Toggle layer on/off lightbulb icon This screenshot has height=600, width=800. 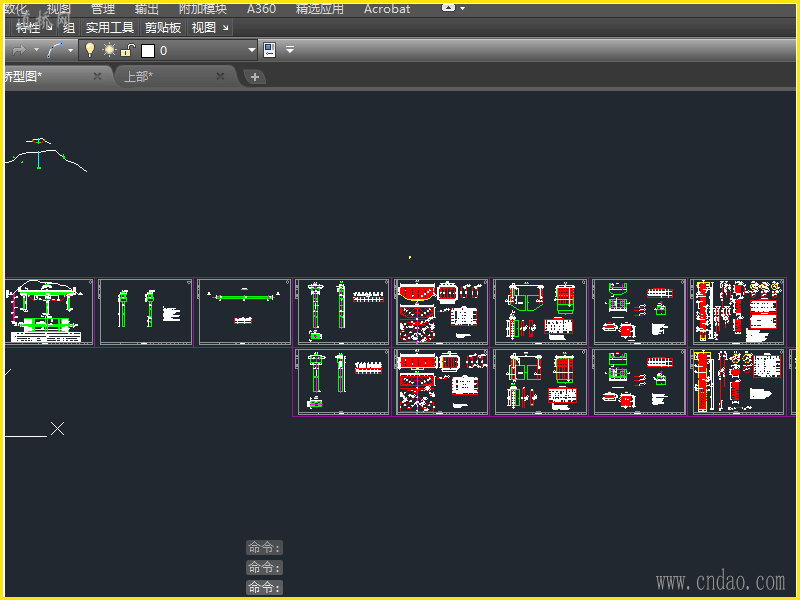click(90, 49)
